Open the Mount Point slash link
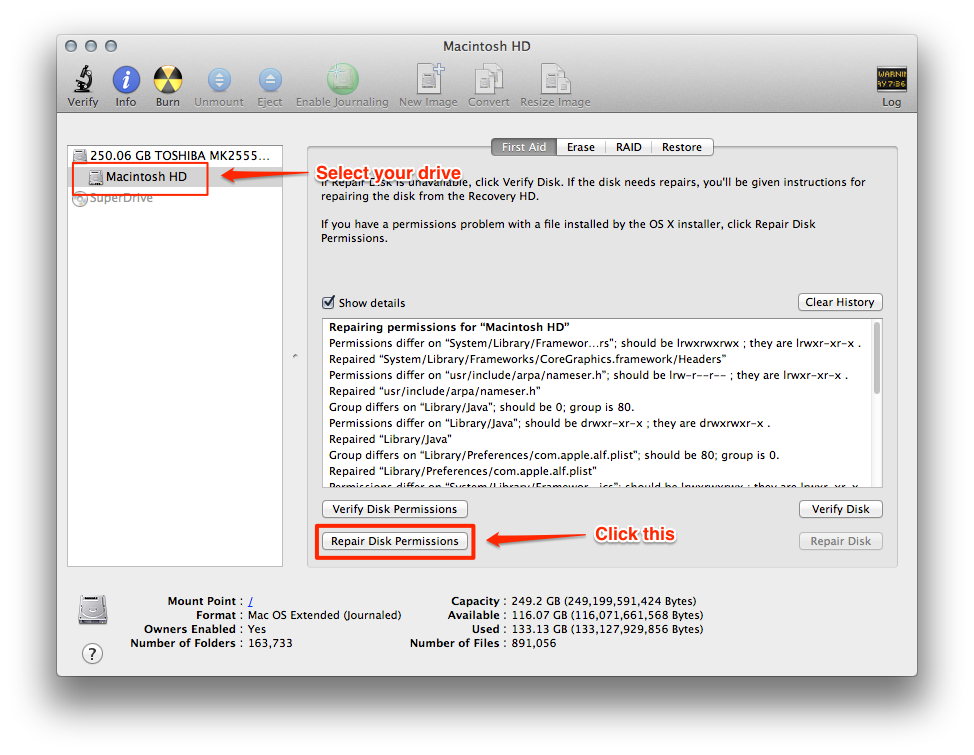 (x=250, y=601)
